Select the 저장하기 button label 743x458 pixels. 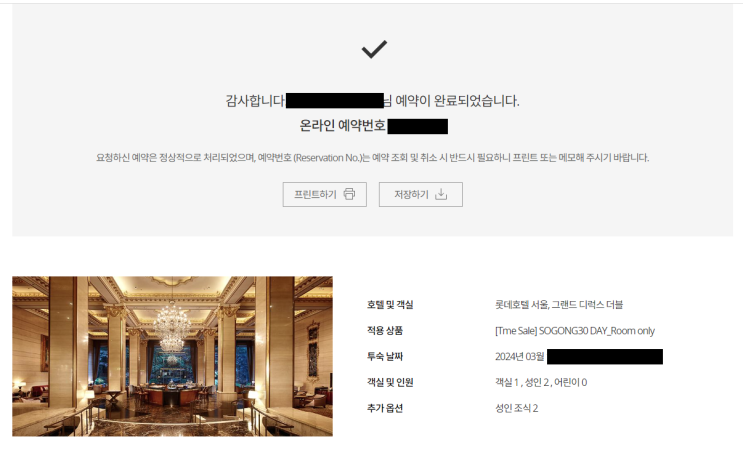[411, 195]
